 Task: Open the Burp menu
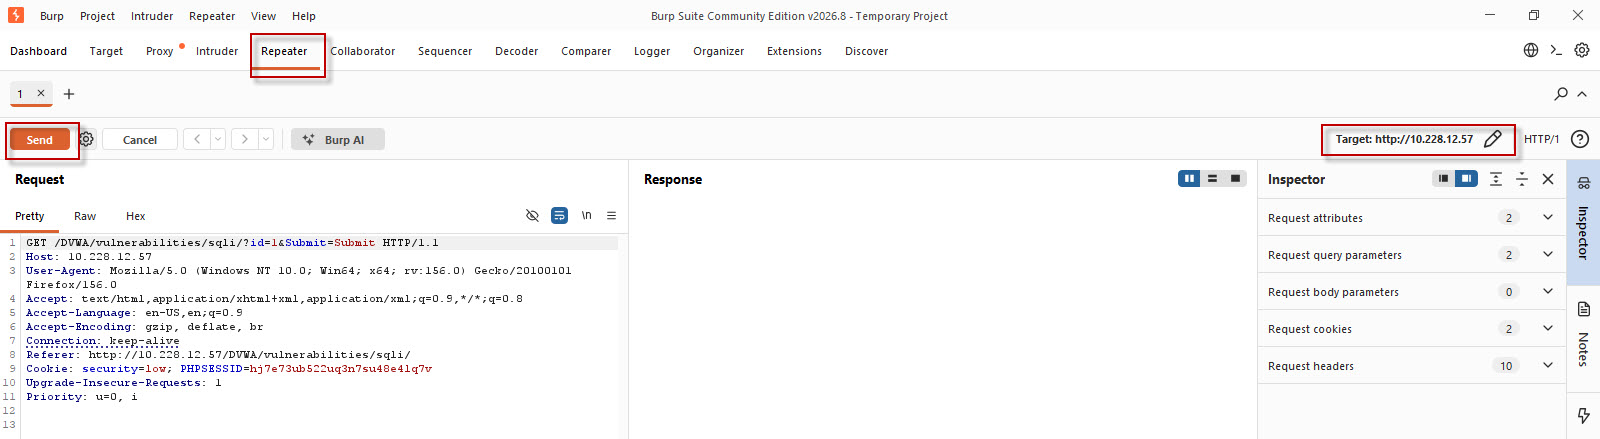point(52,16)
